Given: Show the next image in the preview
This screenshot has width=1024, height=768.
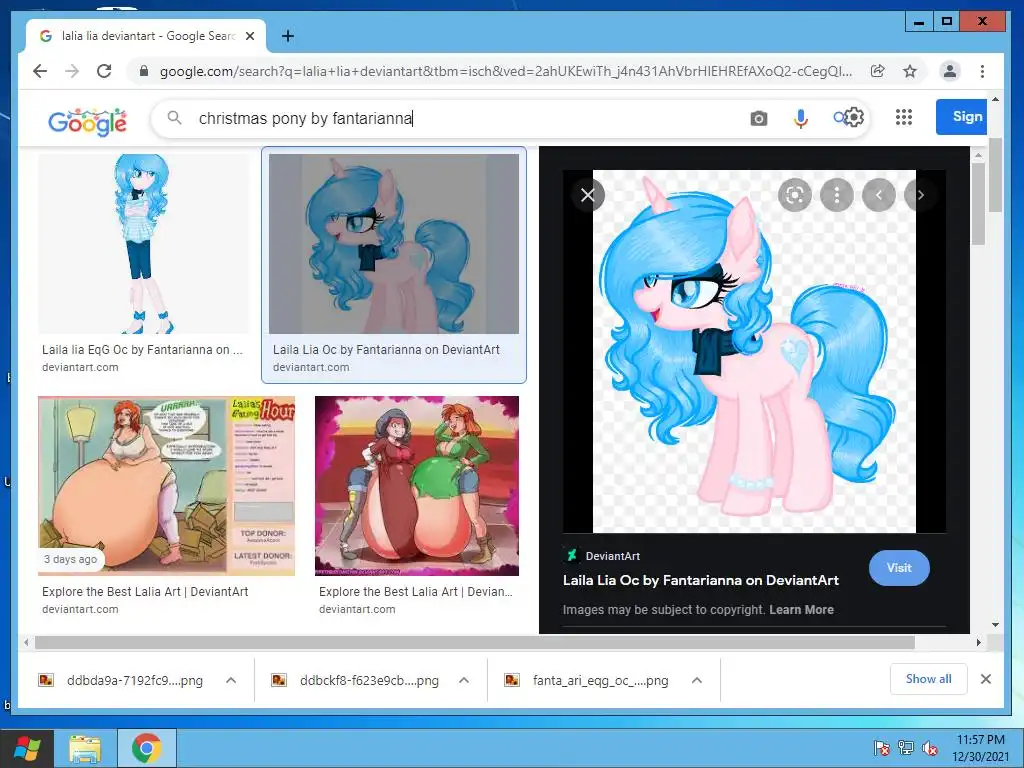Looking at the screenshot, I should [x=920, y=195].
